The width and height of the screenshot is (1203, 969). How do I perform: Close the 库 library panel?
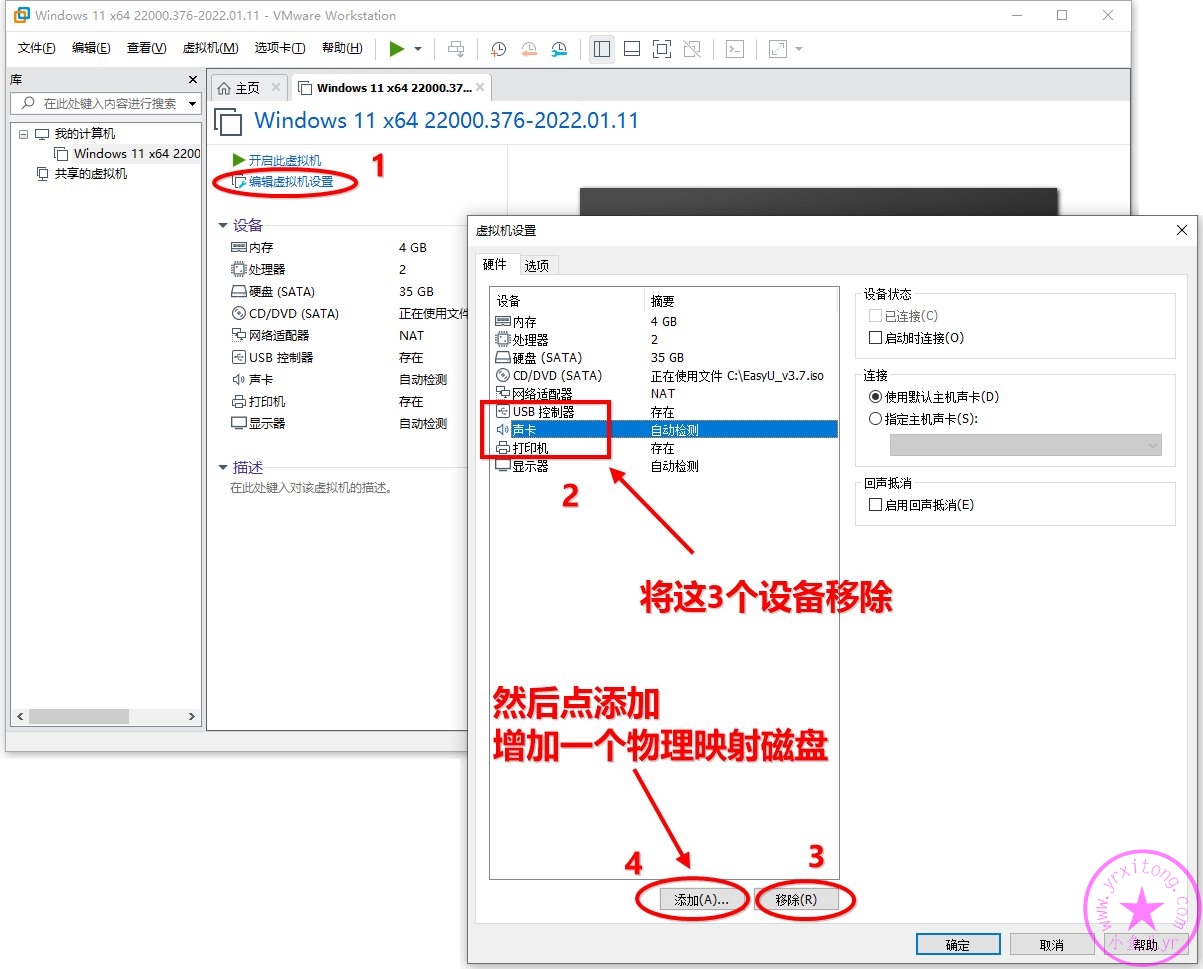tap(193, 79)
